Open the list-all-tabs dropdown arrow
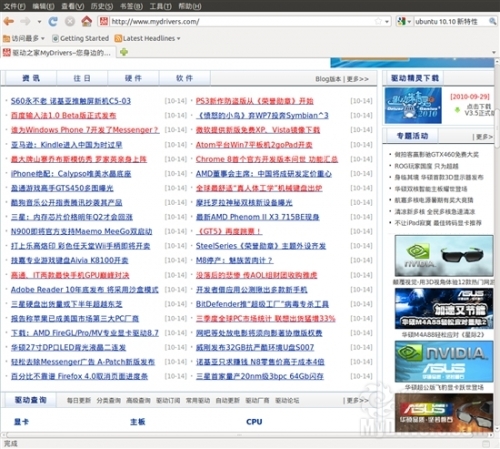This screenshot has width=500, height=449. click(494, 53)
